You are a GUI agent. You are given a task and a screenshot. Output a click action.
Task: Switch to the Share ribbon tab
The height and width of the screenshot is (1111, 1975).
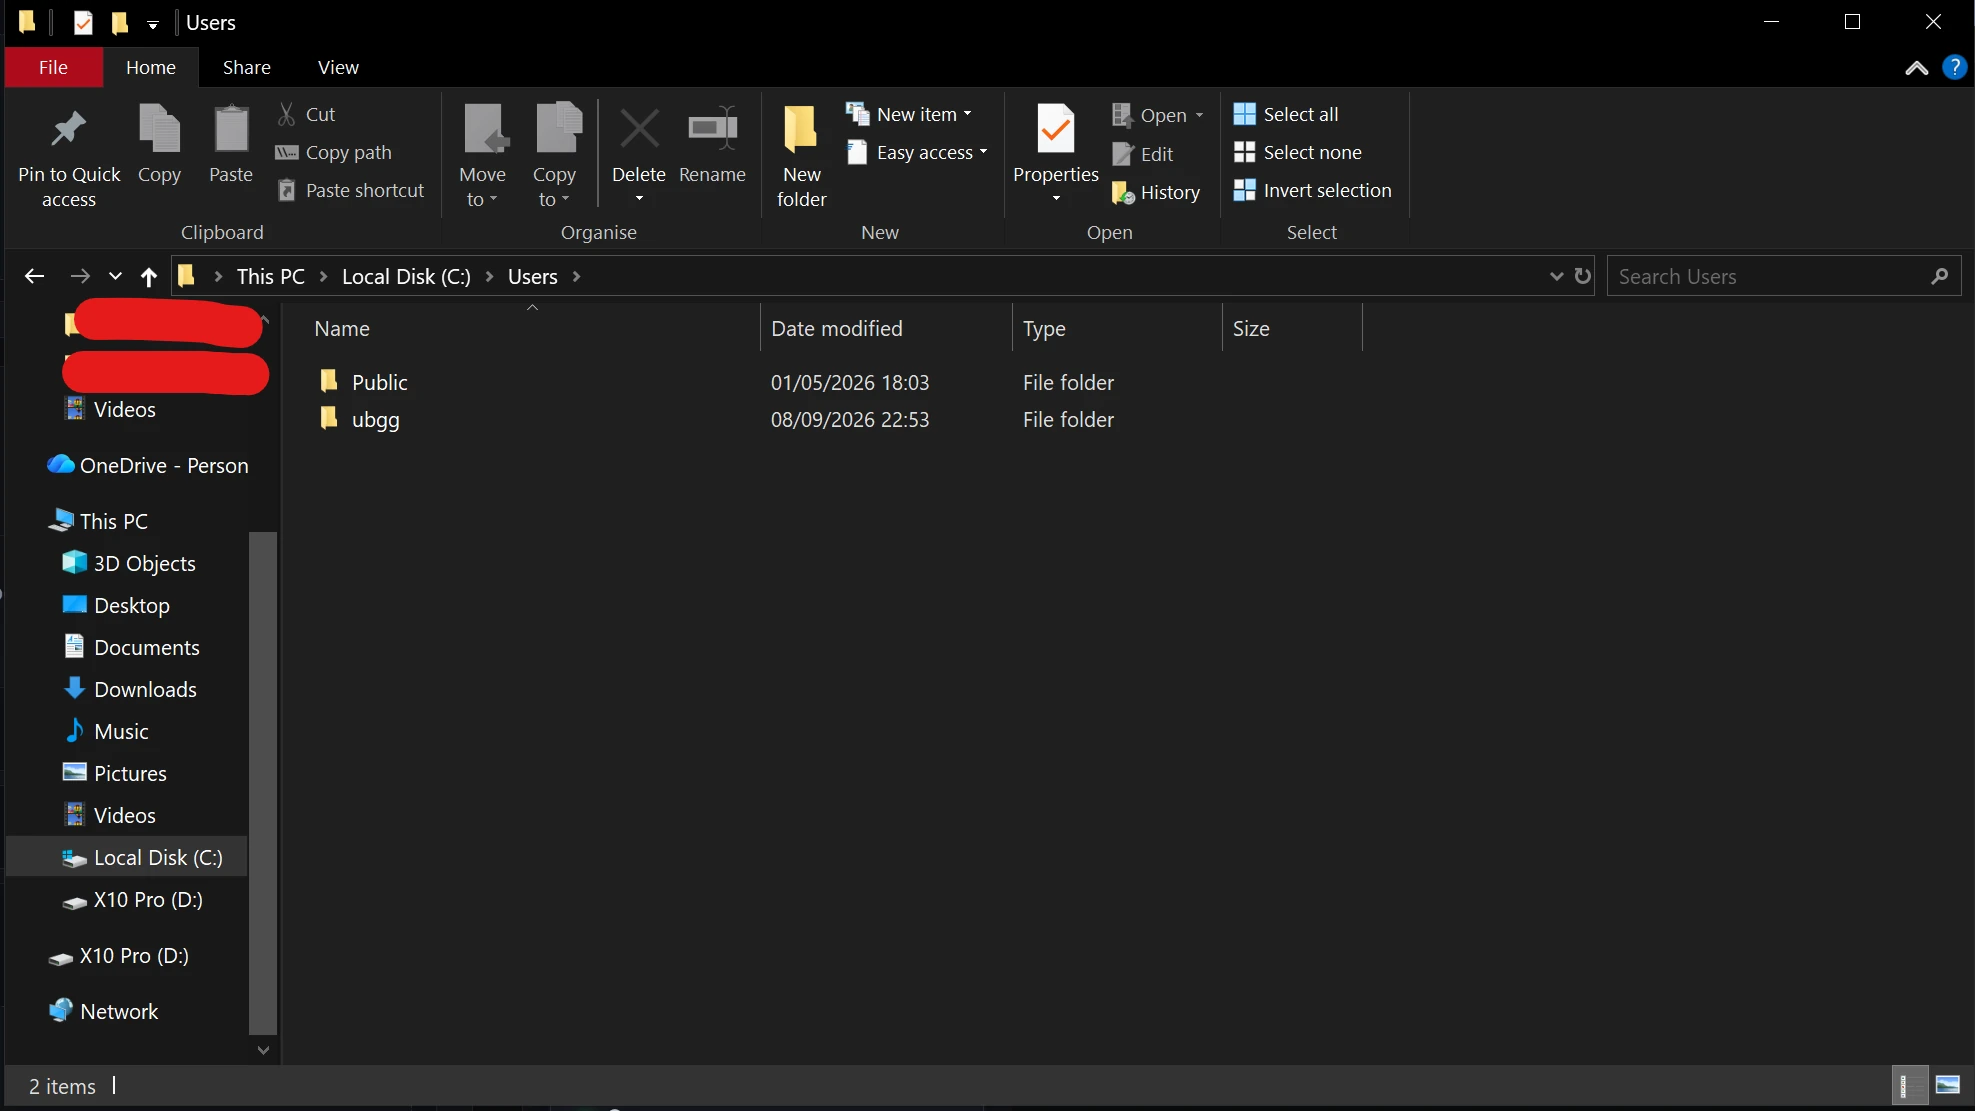(247, 67)
